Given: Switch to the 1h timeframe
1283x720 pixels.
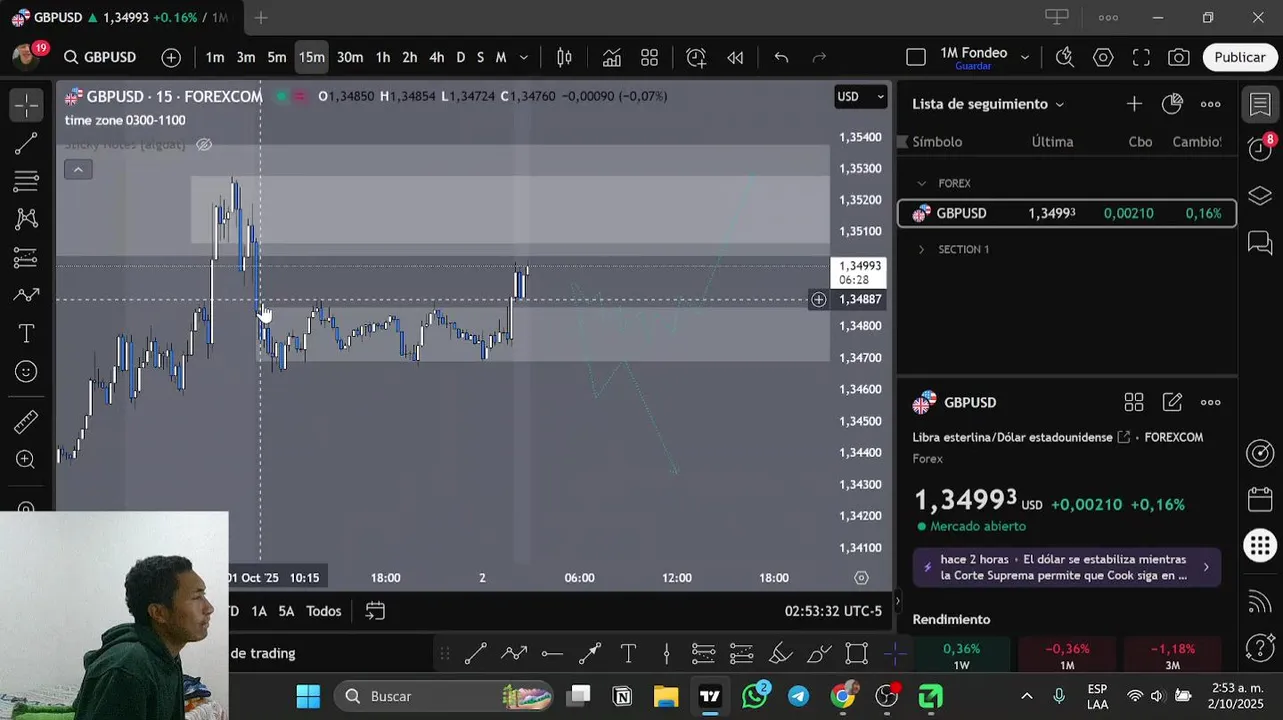Looking at the screenshot, I should tap(382, 57).
